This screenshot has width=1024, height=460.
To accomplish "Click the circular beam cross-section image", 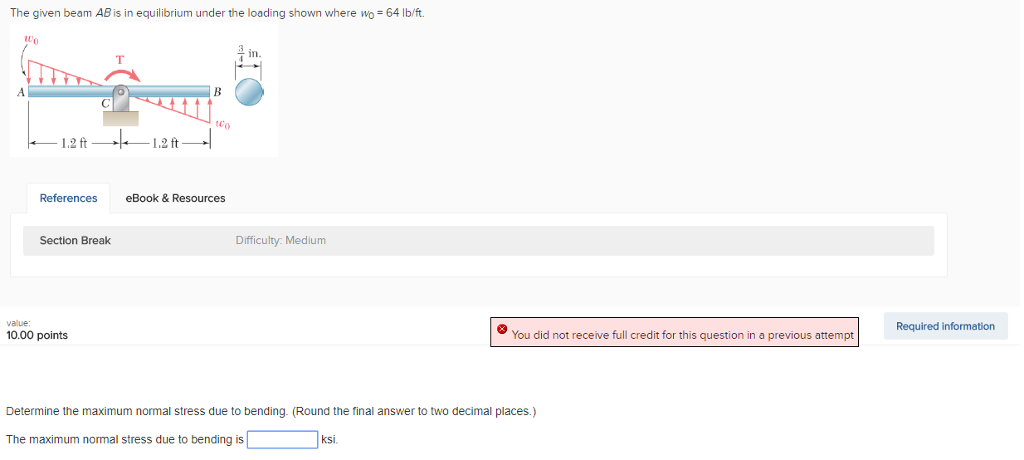I will point(249,93).
